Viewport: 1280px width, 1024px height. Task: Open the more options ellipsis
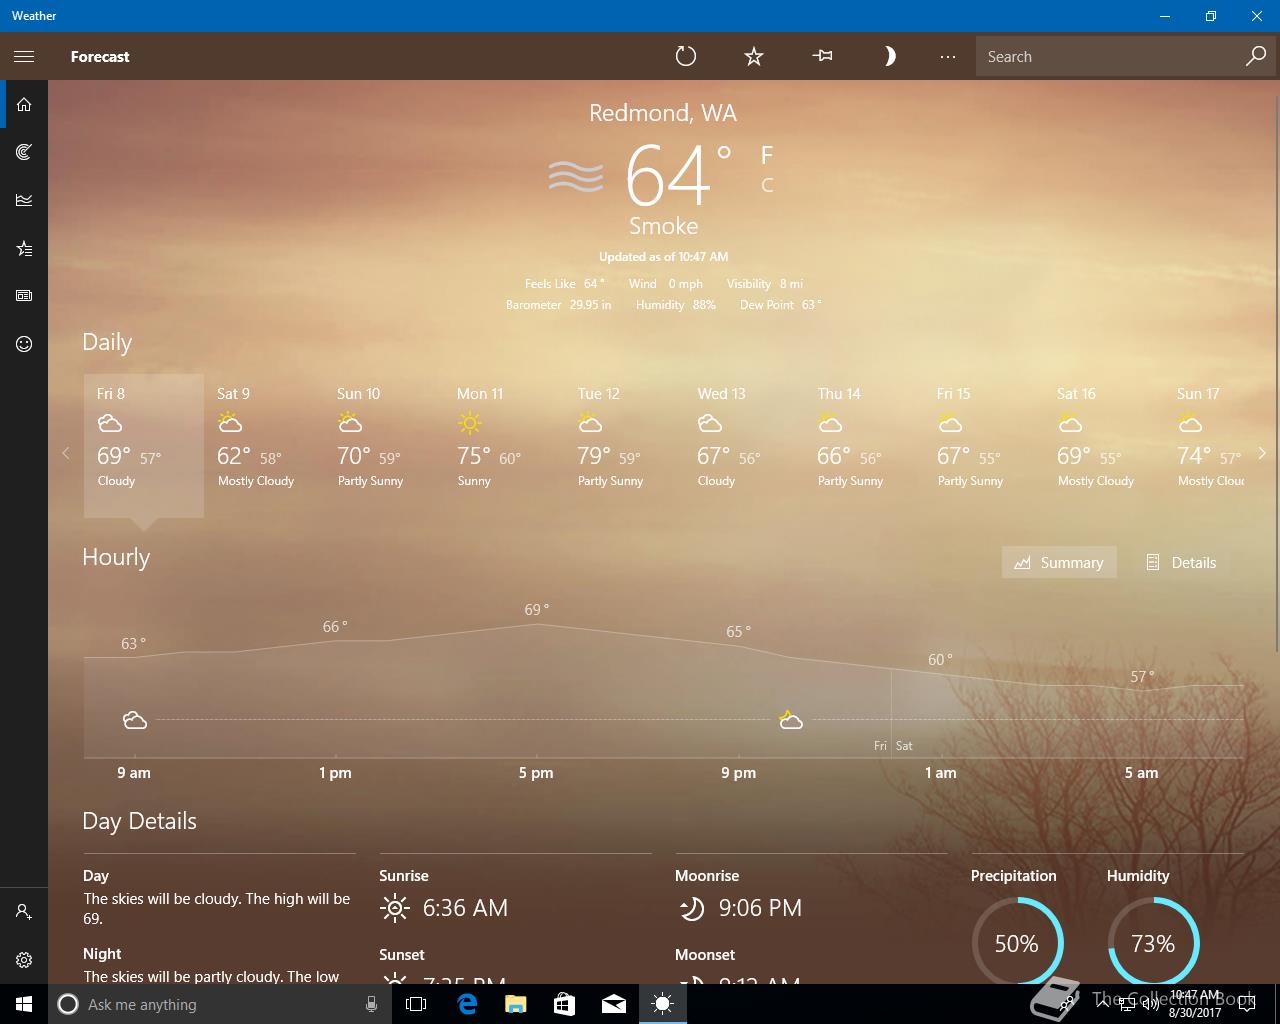[x=948, y=56]
